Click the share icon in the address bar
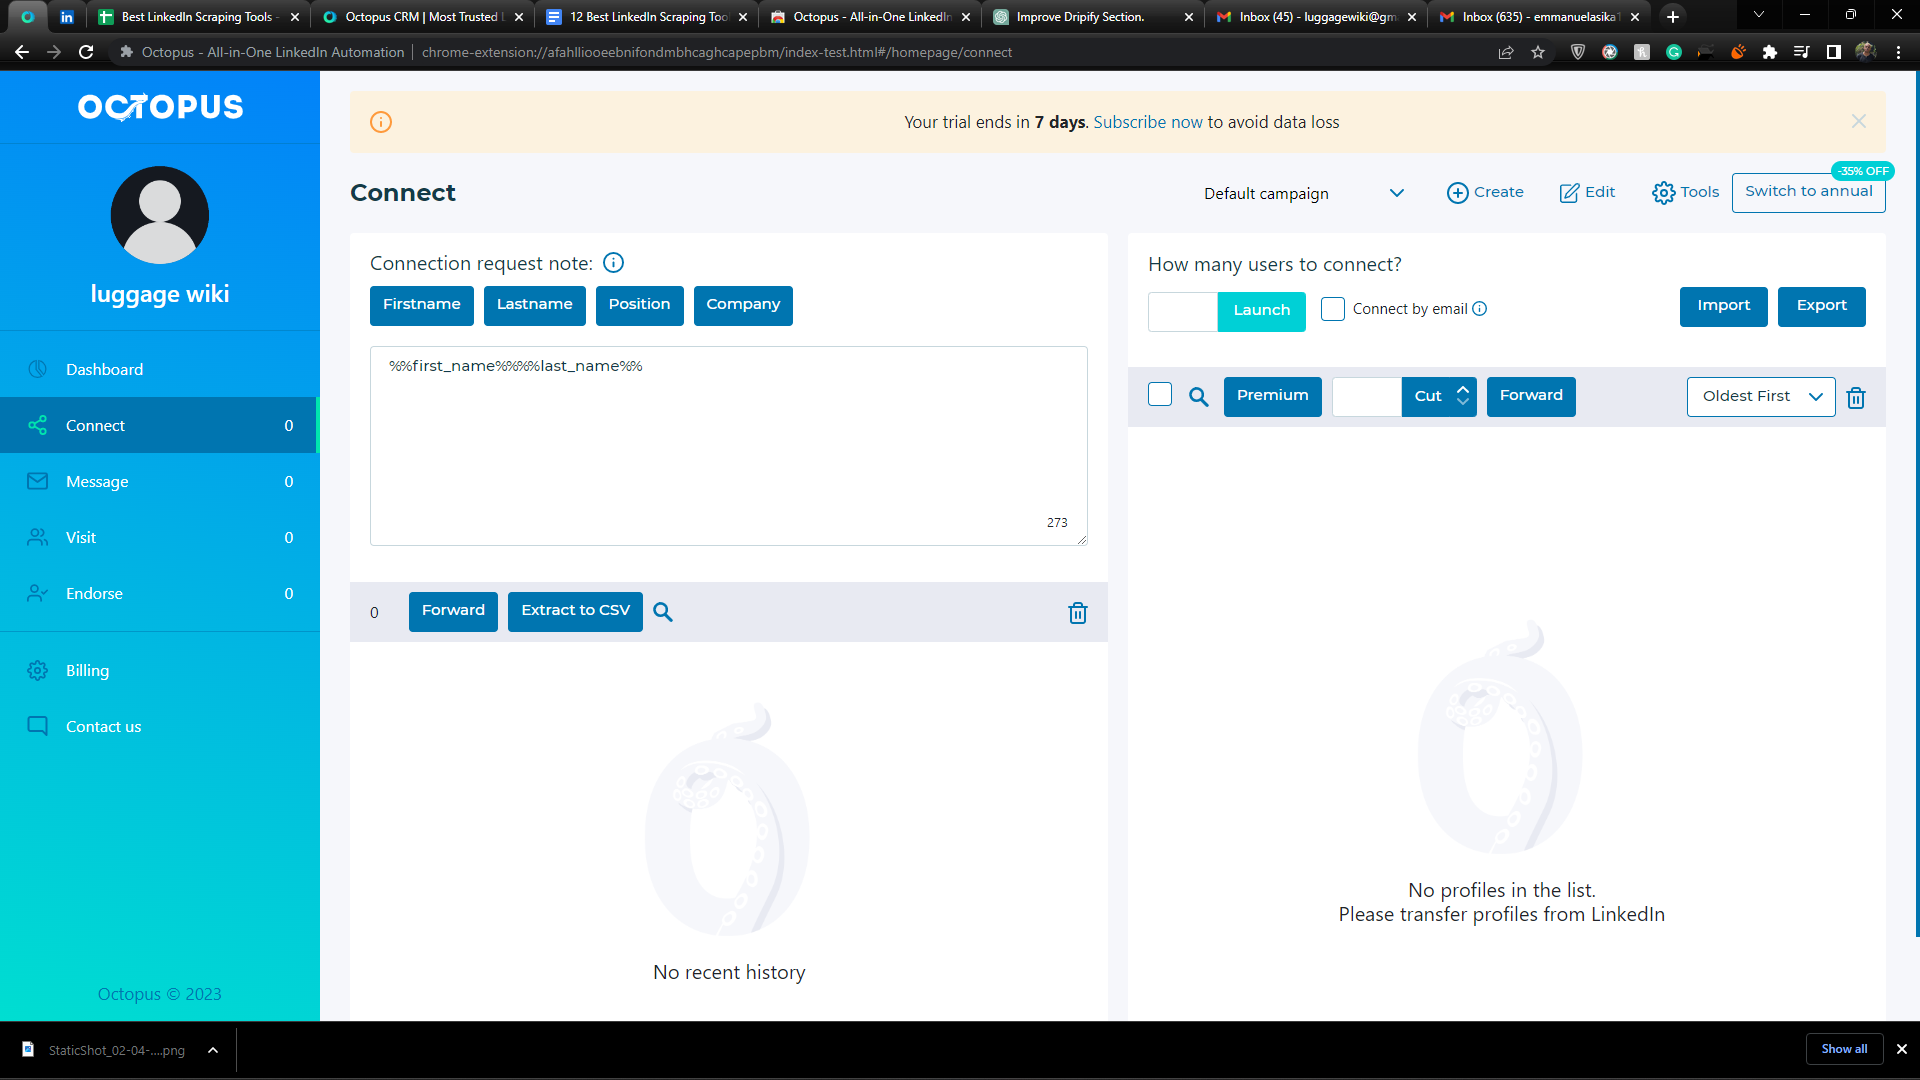This screenshot has width=1920, height=1080. (x=1506, y=52)
